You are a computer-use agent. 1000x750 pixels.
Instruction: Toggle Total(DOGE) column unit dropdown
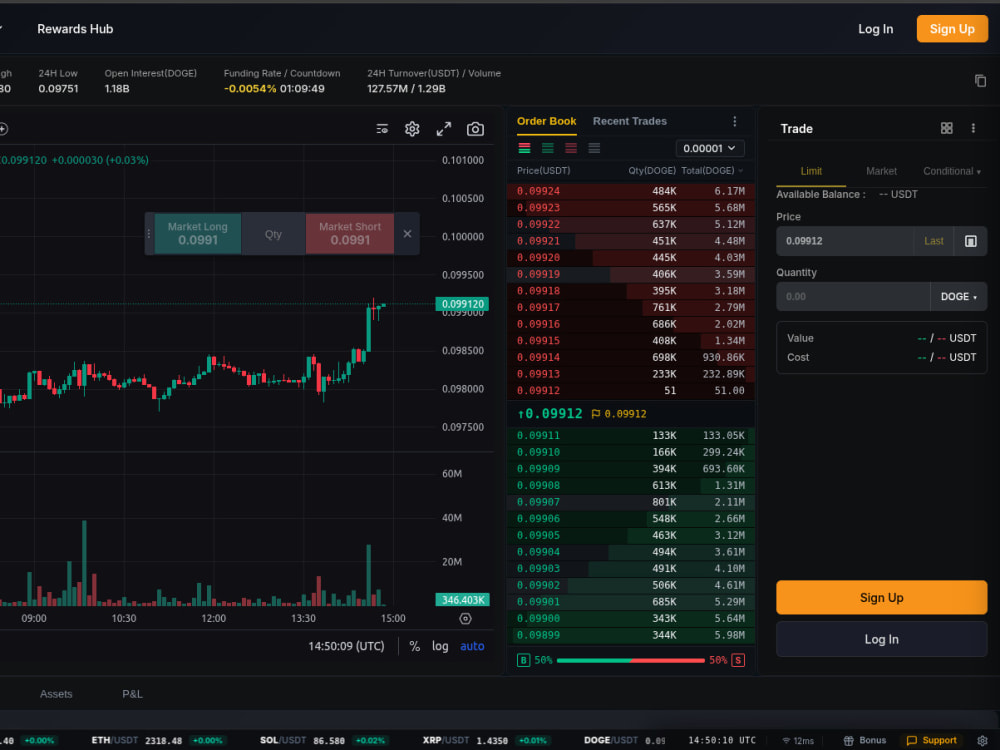(x=712, y=170)
